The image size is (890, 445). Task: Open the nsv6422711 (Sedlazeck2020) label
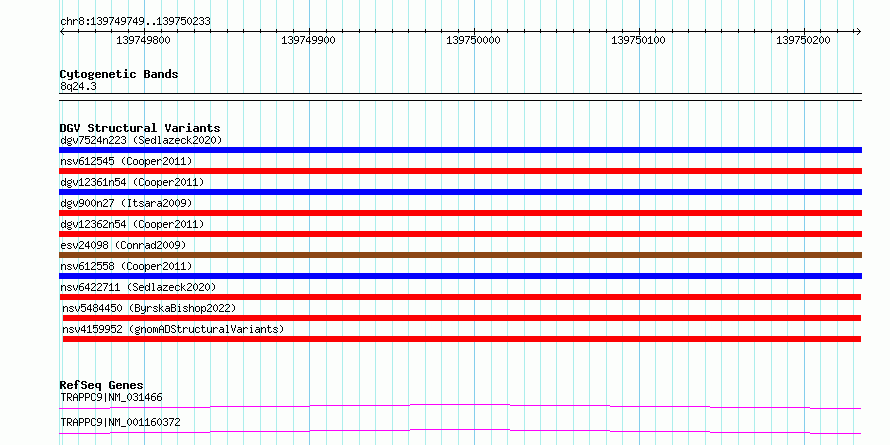pos(138,287)
